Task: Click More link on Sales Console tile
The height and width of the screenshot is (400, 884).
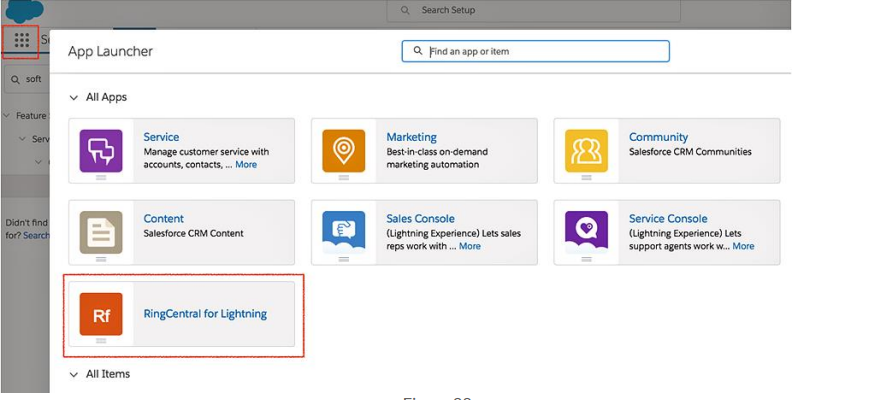Action: [469, 246]
